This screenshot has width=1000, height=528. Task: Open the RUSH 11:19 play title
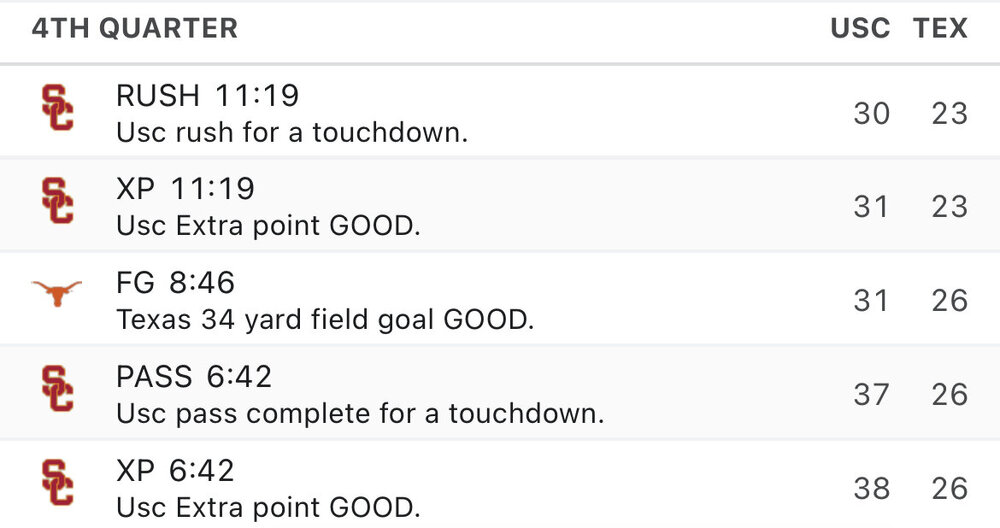pos(208,96)
